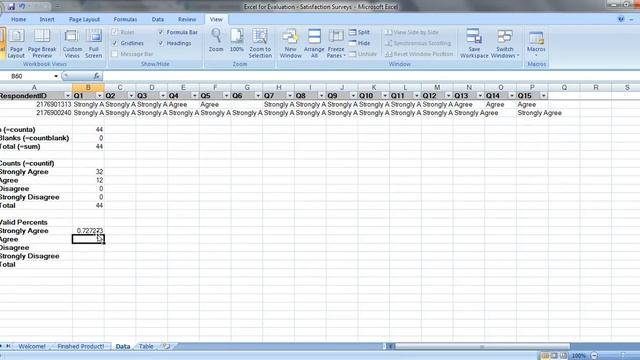Open the Zoom dialog magnifier
This screenshot has height=360, width=640.
pos(216,40)
